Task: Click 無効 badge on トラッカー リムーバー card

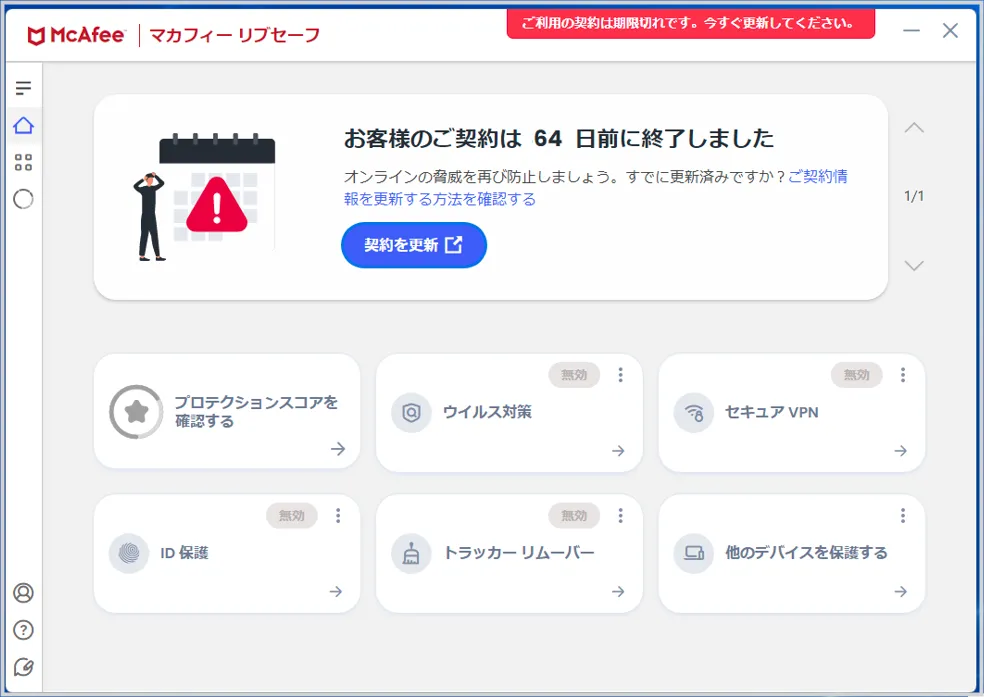Action: pos(574,515)
